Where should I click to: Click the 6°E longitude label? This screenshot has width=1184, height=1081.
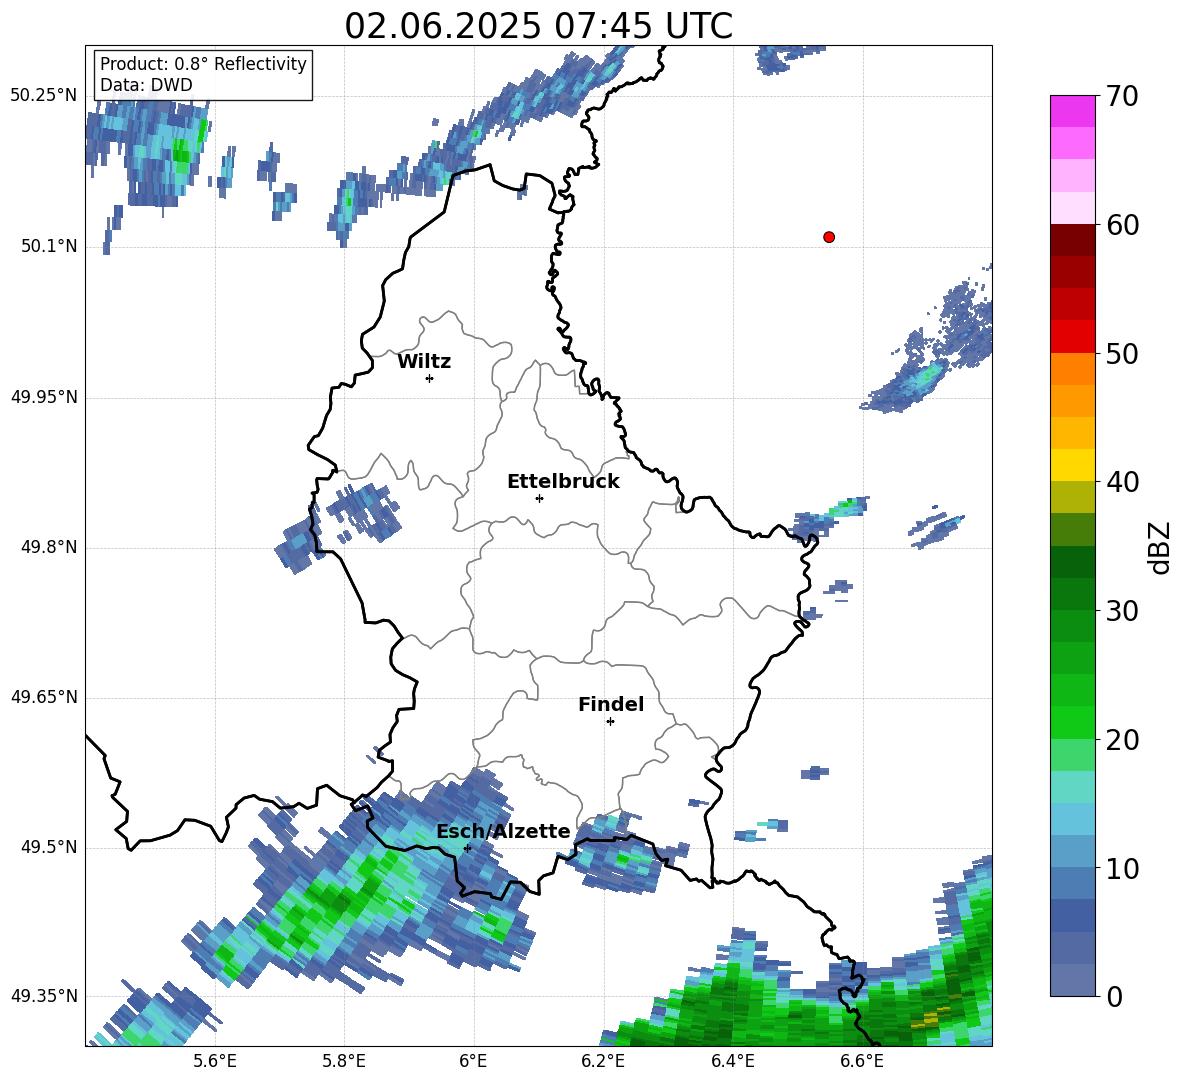click(x=473, y=1061)
